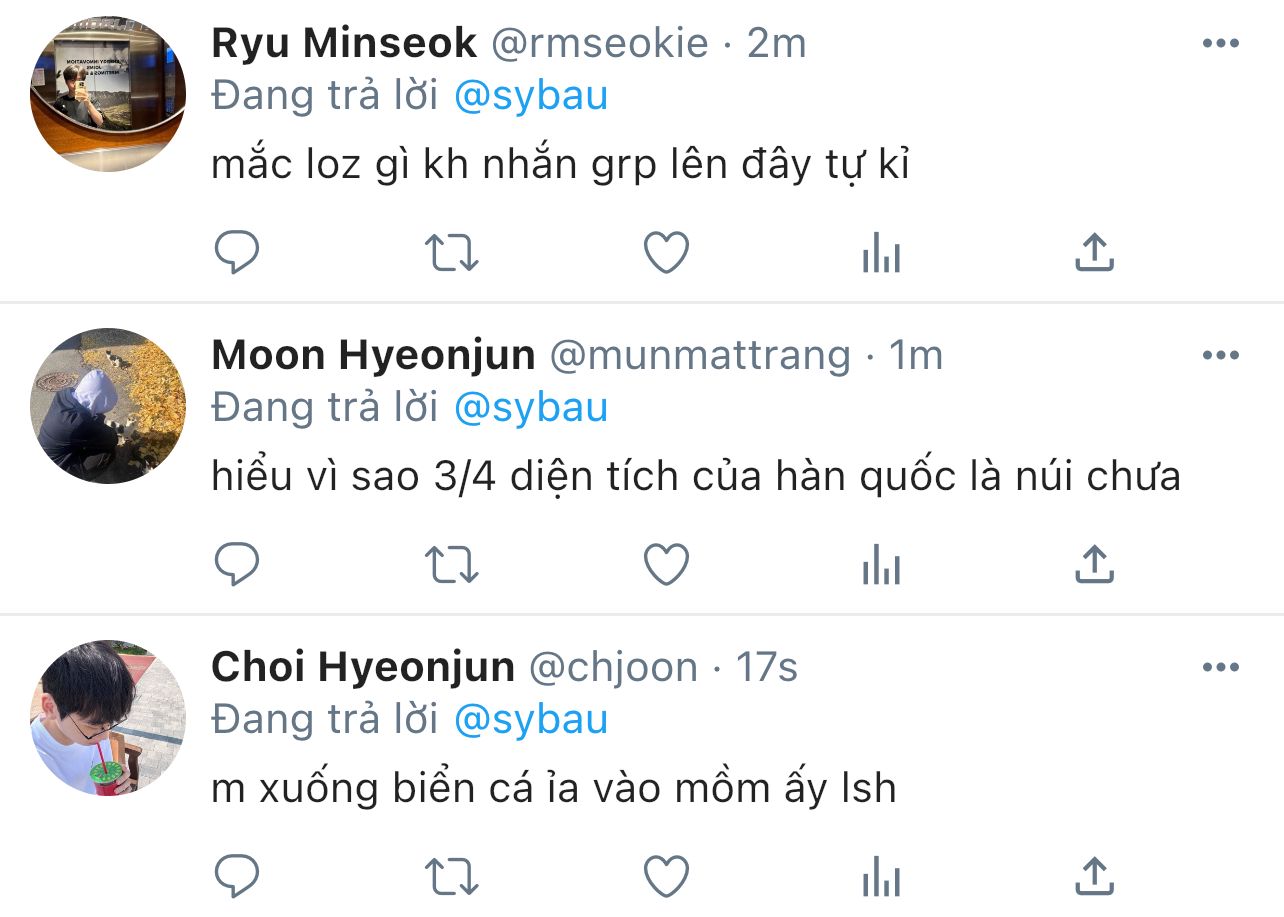Open @sybau mention in Ryu Minseok's reply

[531, 96]
